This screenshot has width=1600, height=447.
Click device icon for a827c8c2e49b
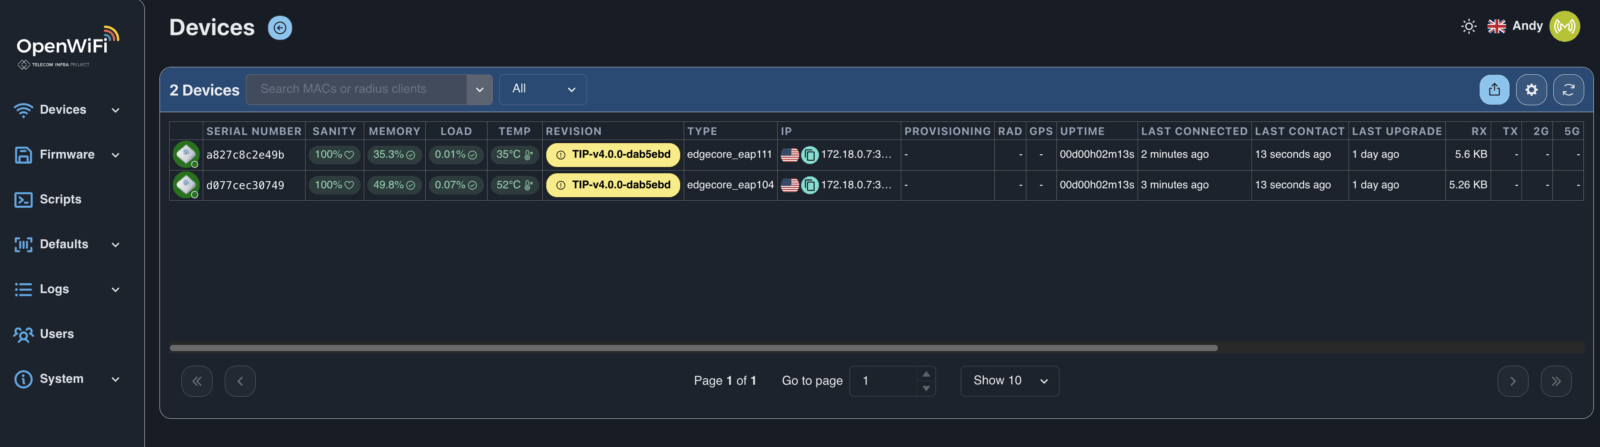pyautogui.click(x=186, y=154)
